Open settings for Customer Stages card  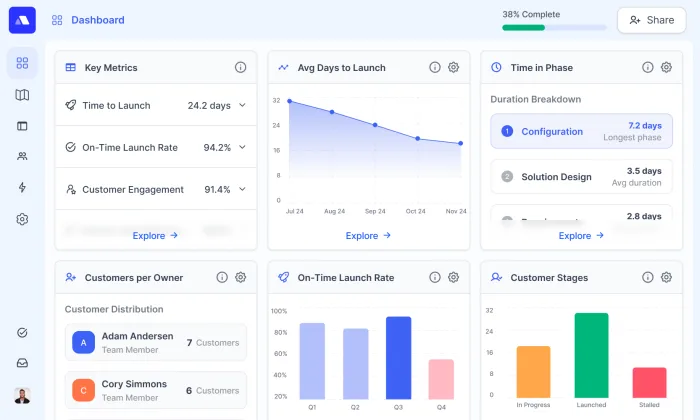pos(667,277)
